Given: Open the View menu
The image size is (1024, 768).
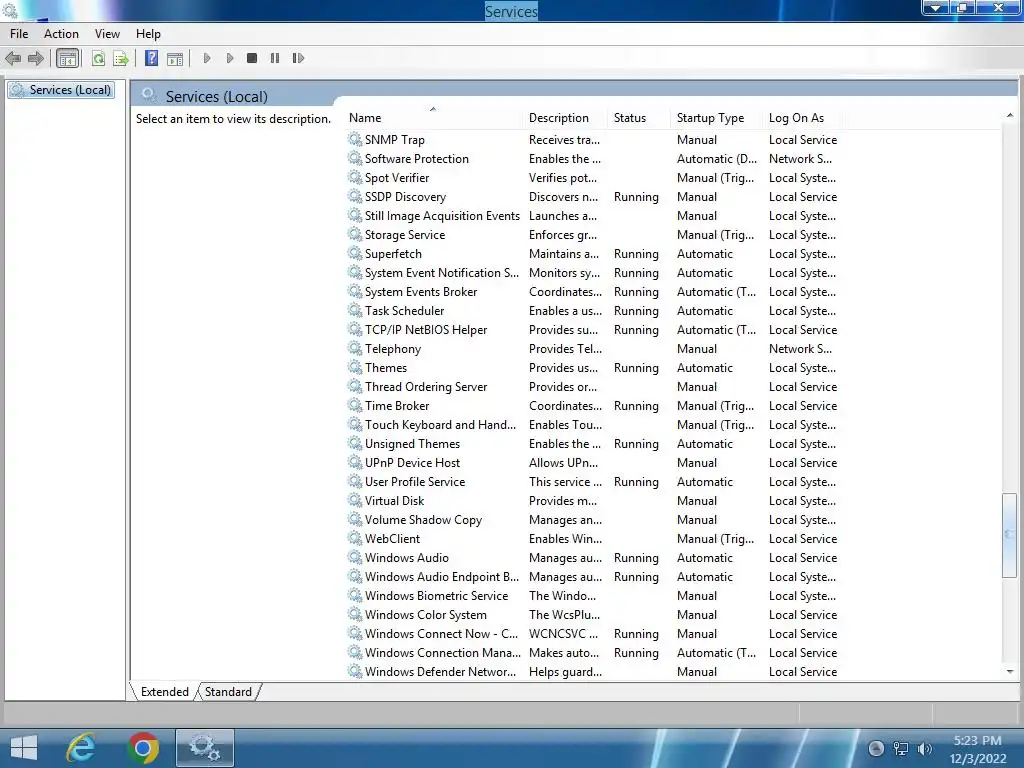Looking at the screenshot, I should (x=107, y=34).
